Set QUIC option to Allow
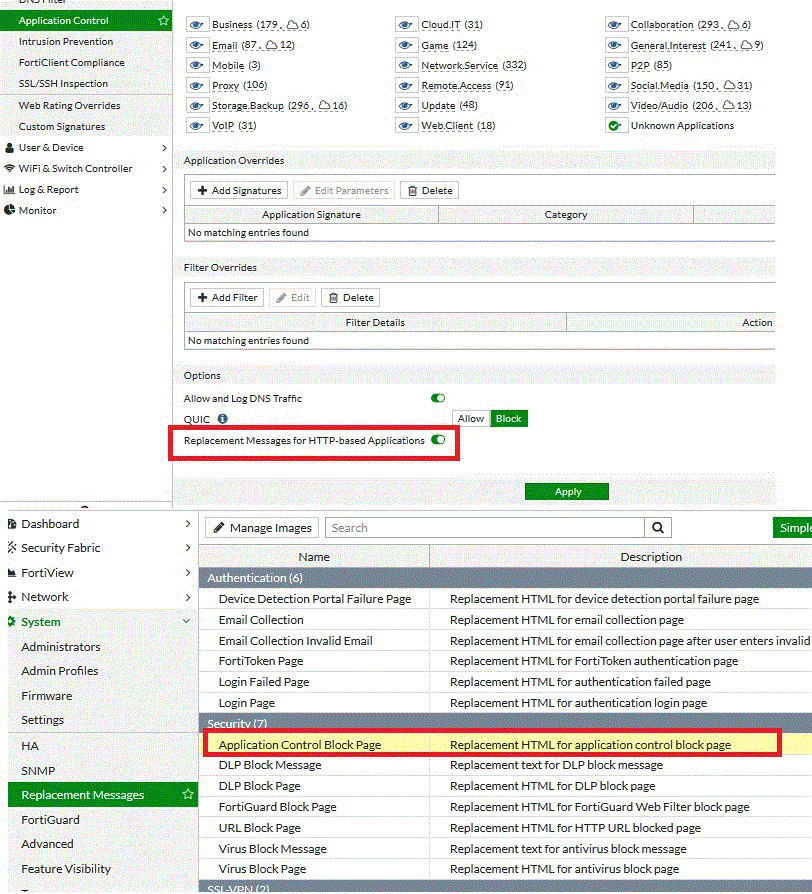 (471, 419)
